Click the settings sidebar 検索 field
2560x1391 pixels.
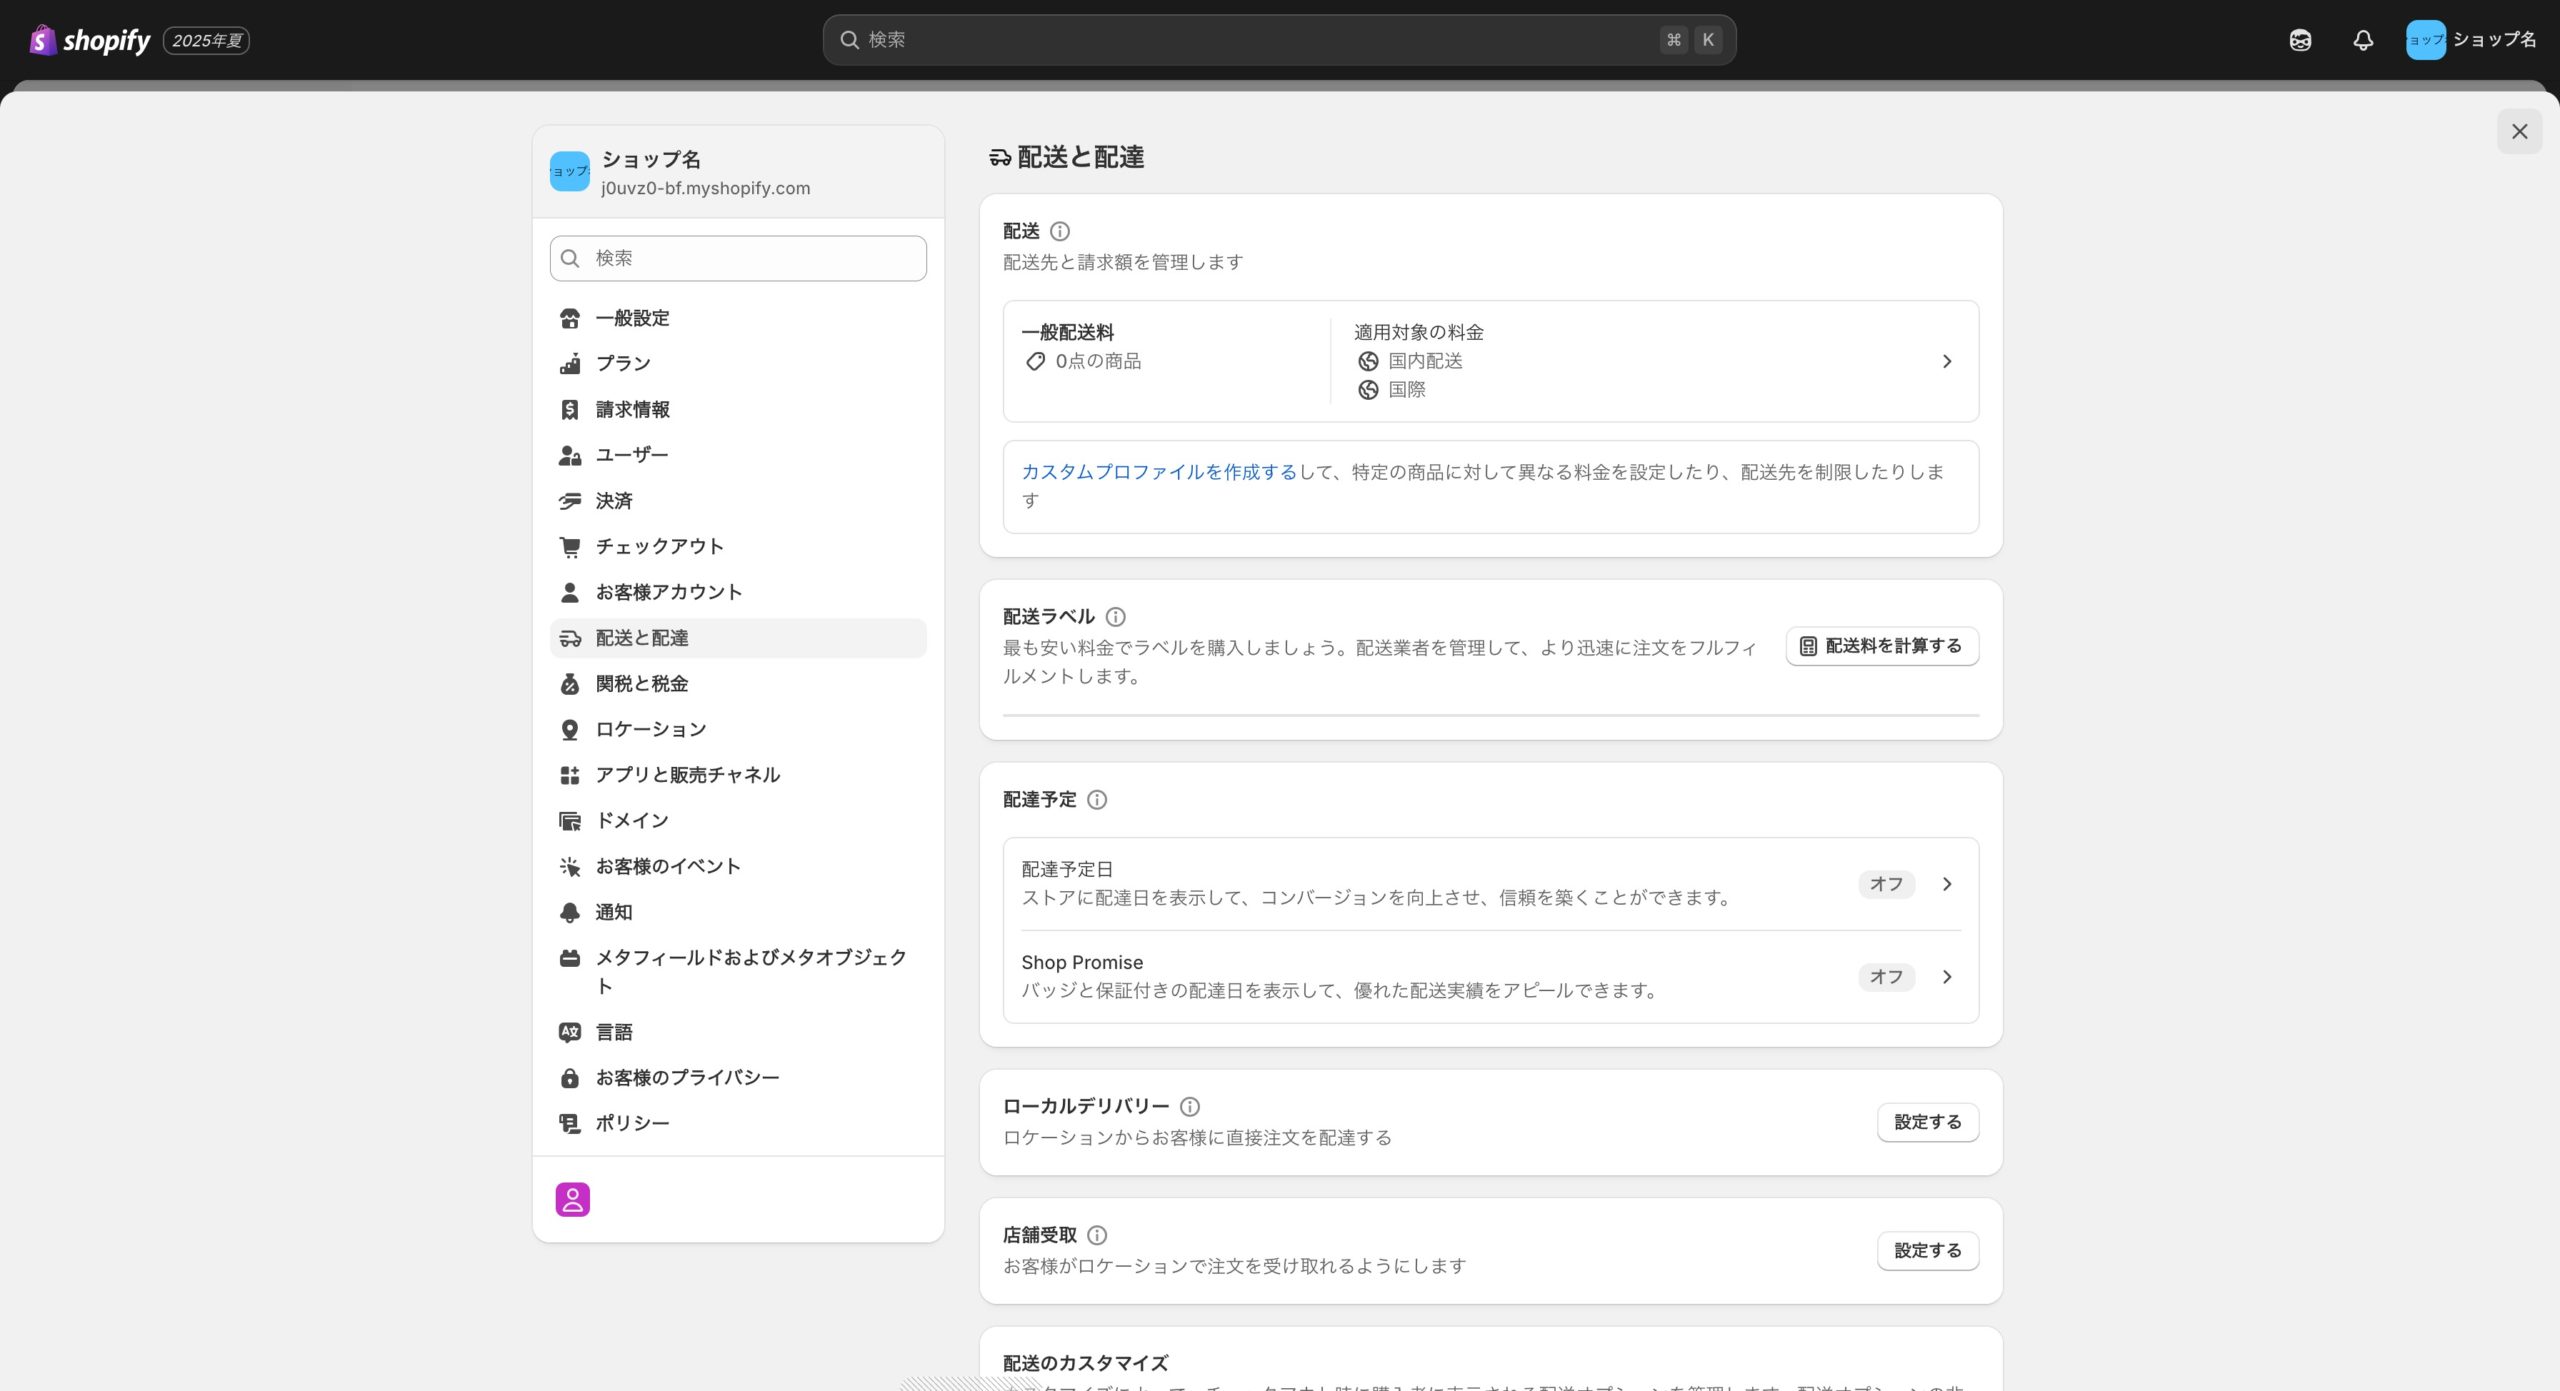(x=738, y=259)
